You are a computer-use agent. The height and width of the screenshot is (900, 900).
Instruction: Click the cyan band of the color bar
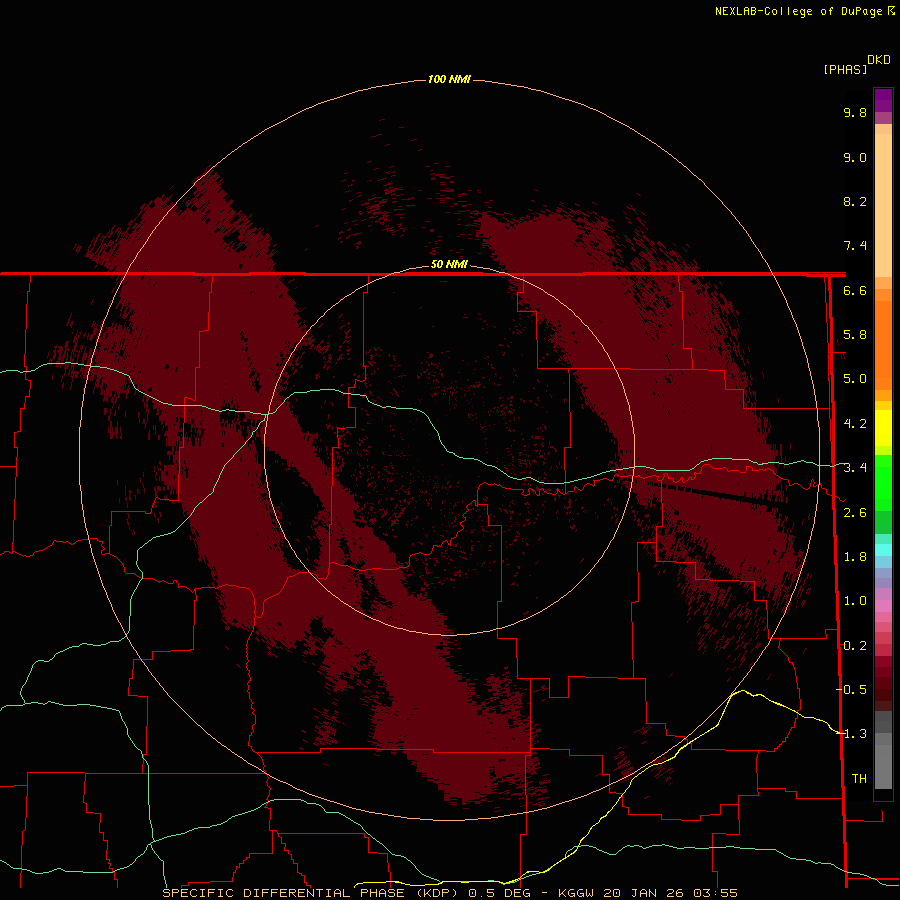pyautogui.click(x=883, y=550)
